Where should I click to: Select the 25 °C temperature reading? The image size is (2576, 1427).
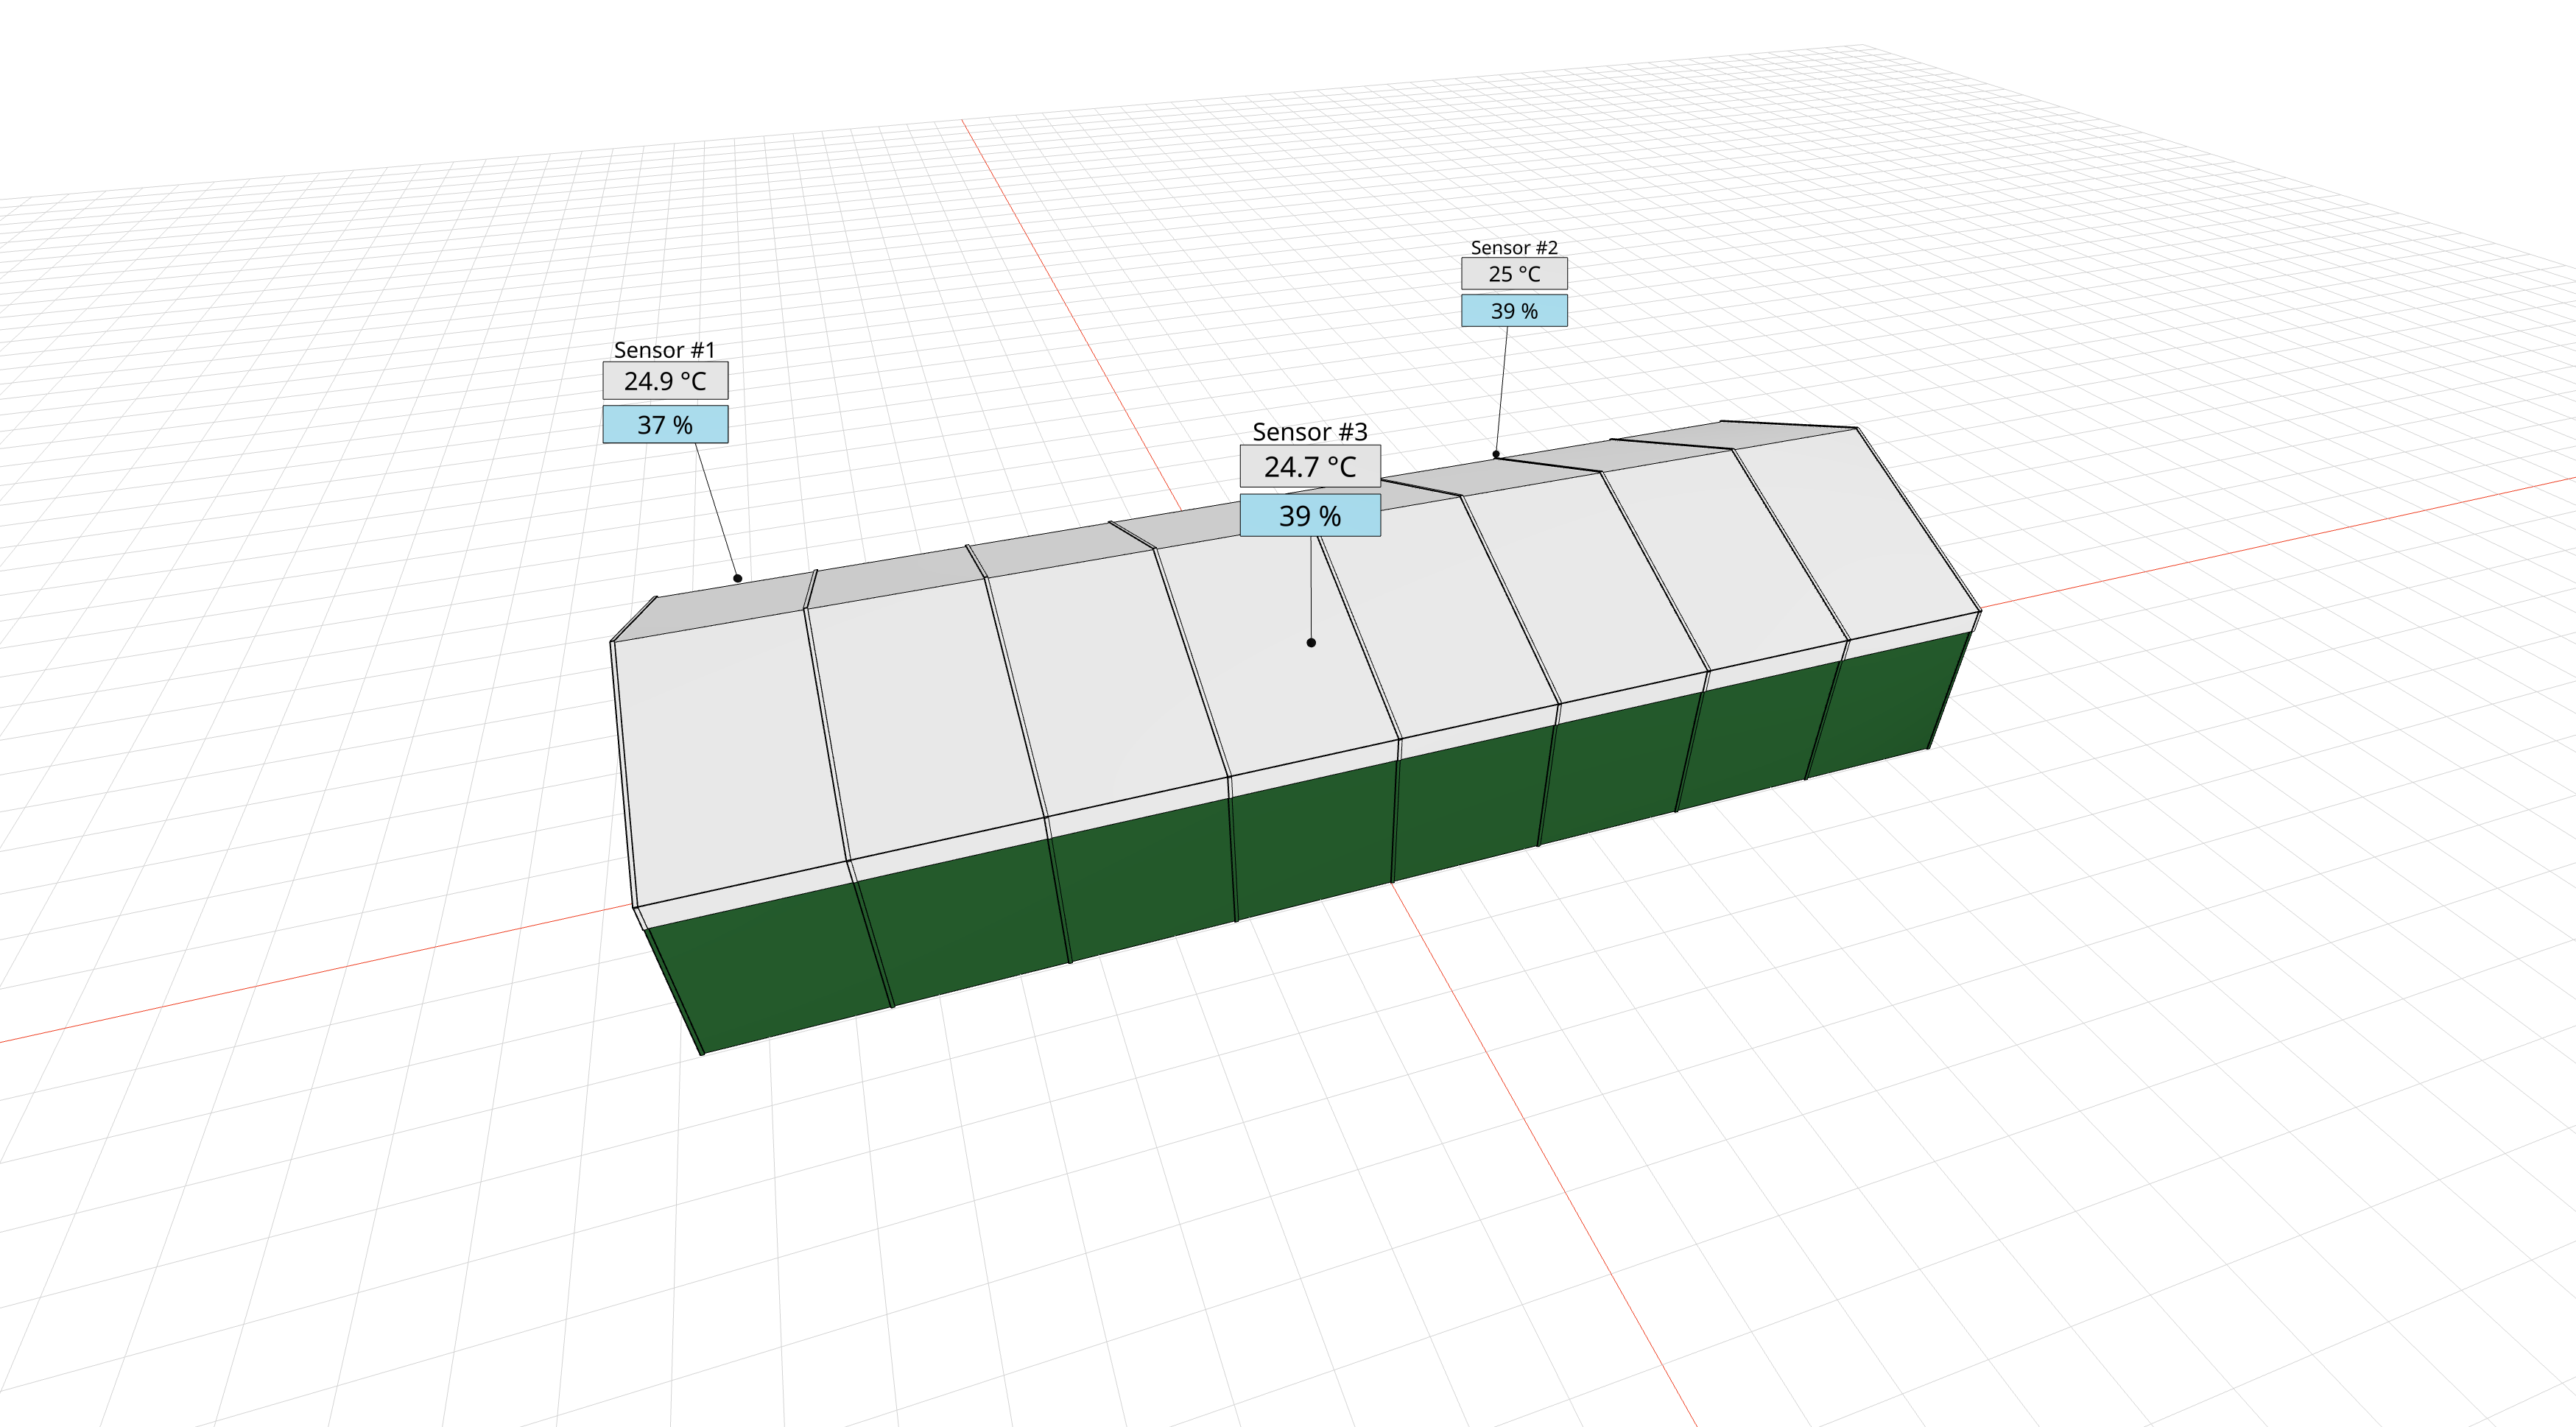pyautogui.click(x=1514, y=274)
